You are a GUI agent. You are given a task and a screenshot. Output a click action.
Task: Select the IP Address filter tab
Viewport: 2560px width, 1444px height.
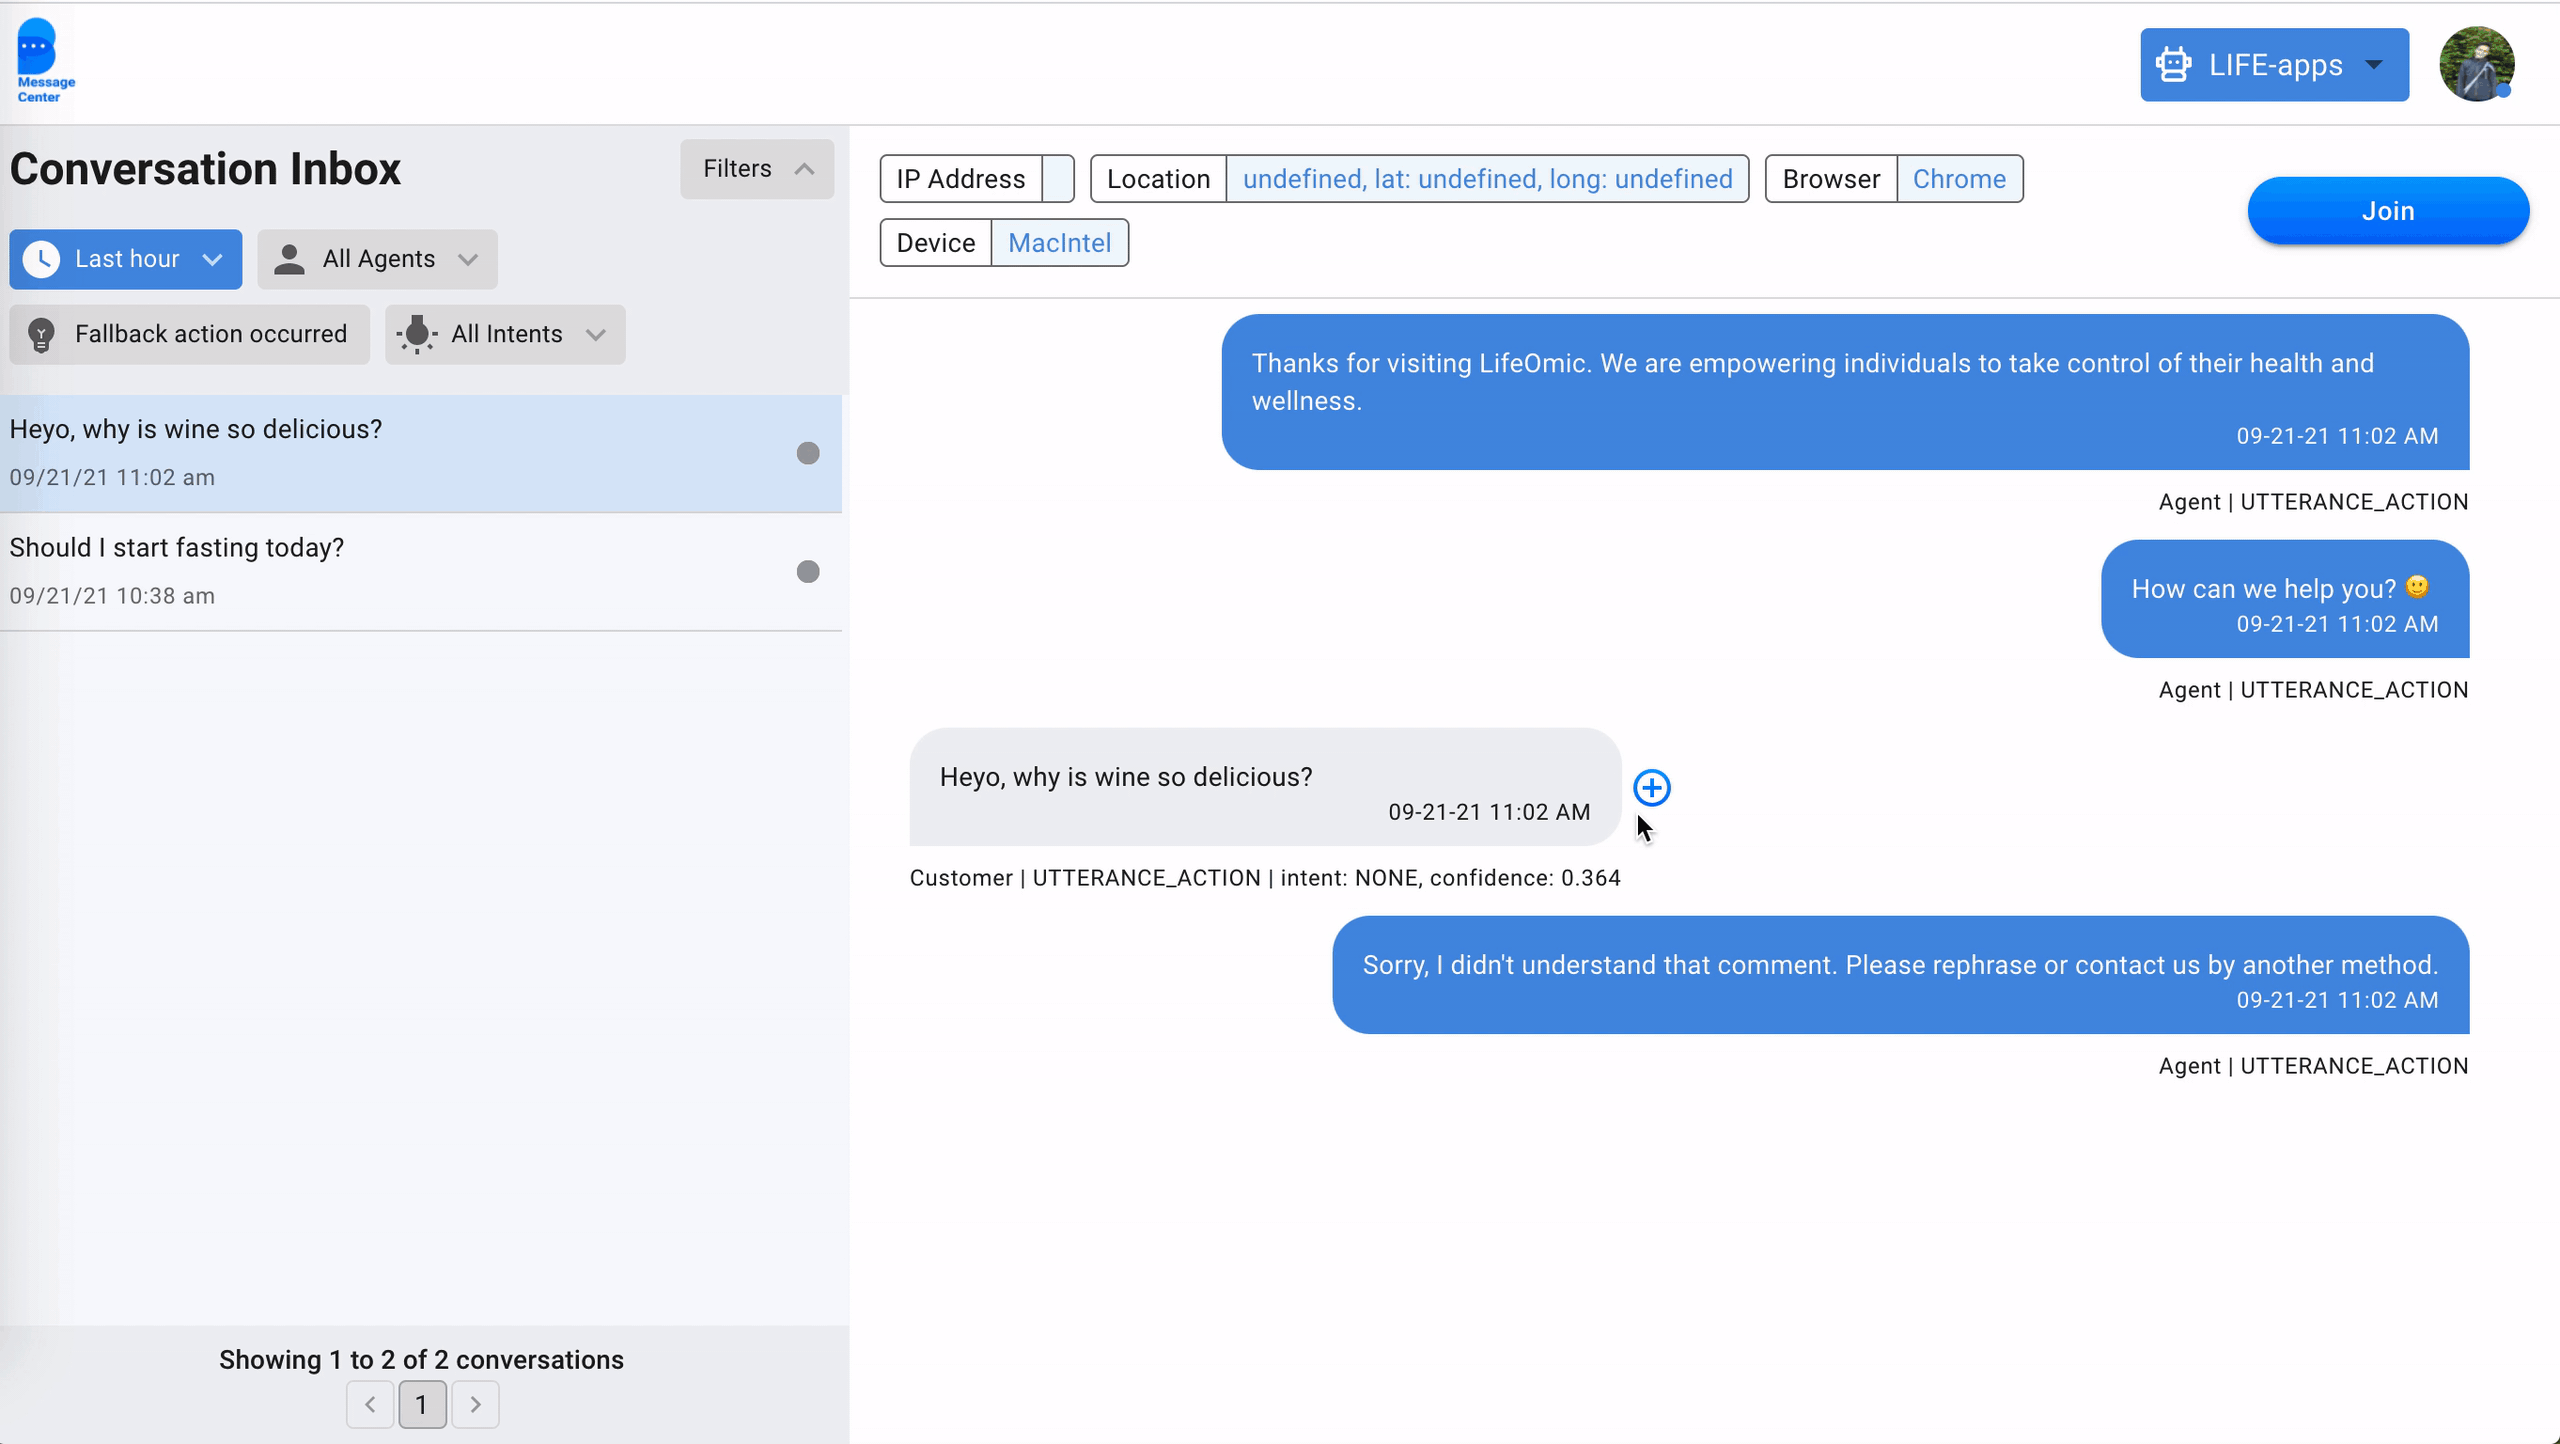pos(964,179)
